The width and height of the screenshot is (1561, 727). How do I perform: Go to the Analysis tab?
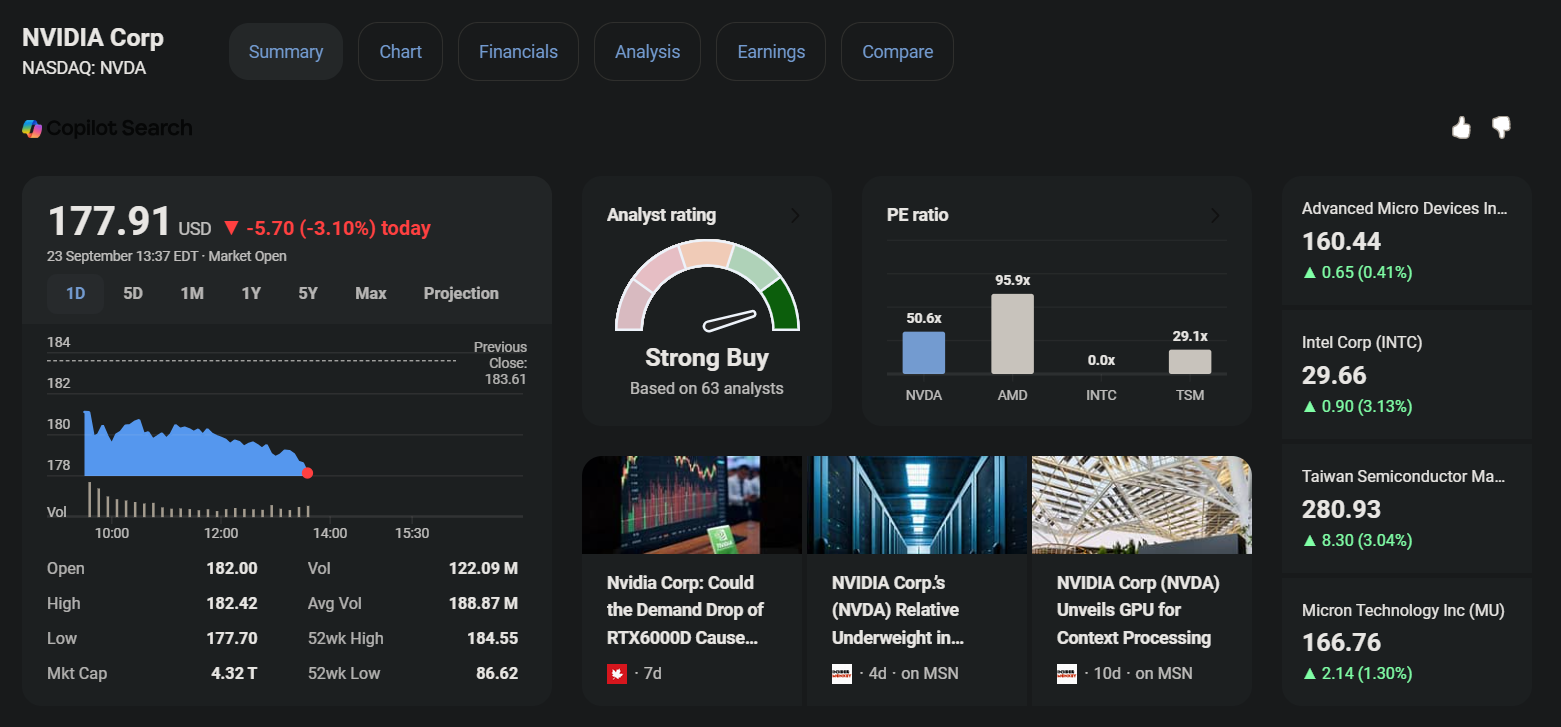[647, 52]
